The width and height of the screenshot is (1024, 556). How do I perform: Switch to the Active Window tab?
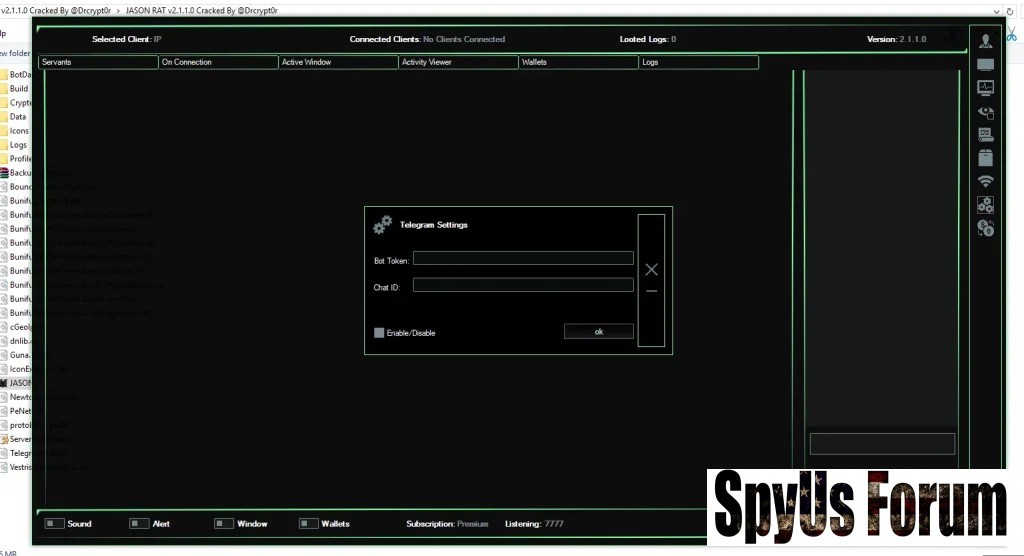338,62
